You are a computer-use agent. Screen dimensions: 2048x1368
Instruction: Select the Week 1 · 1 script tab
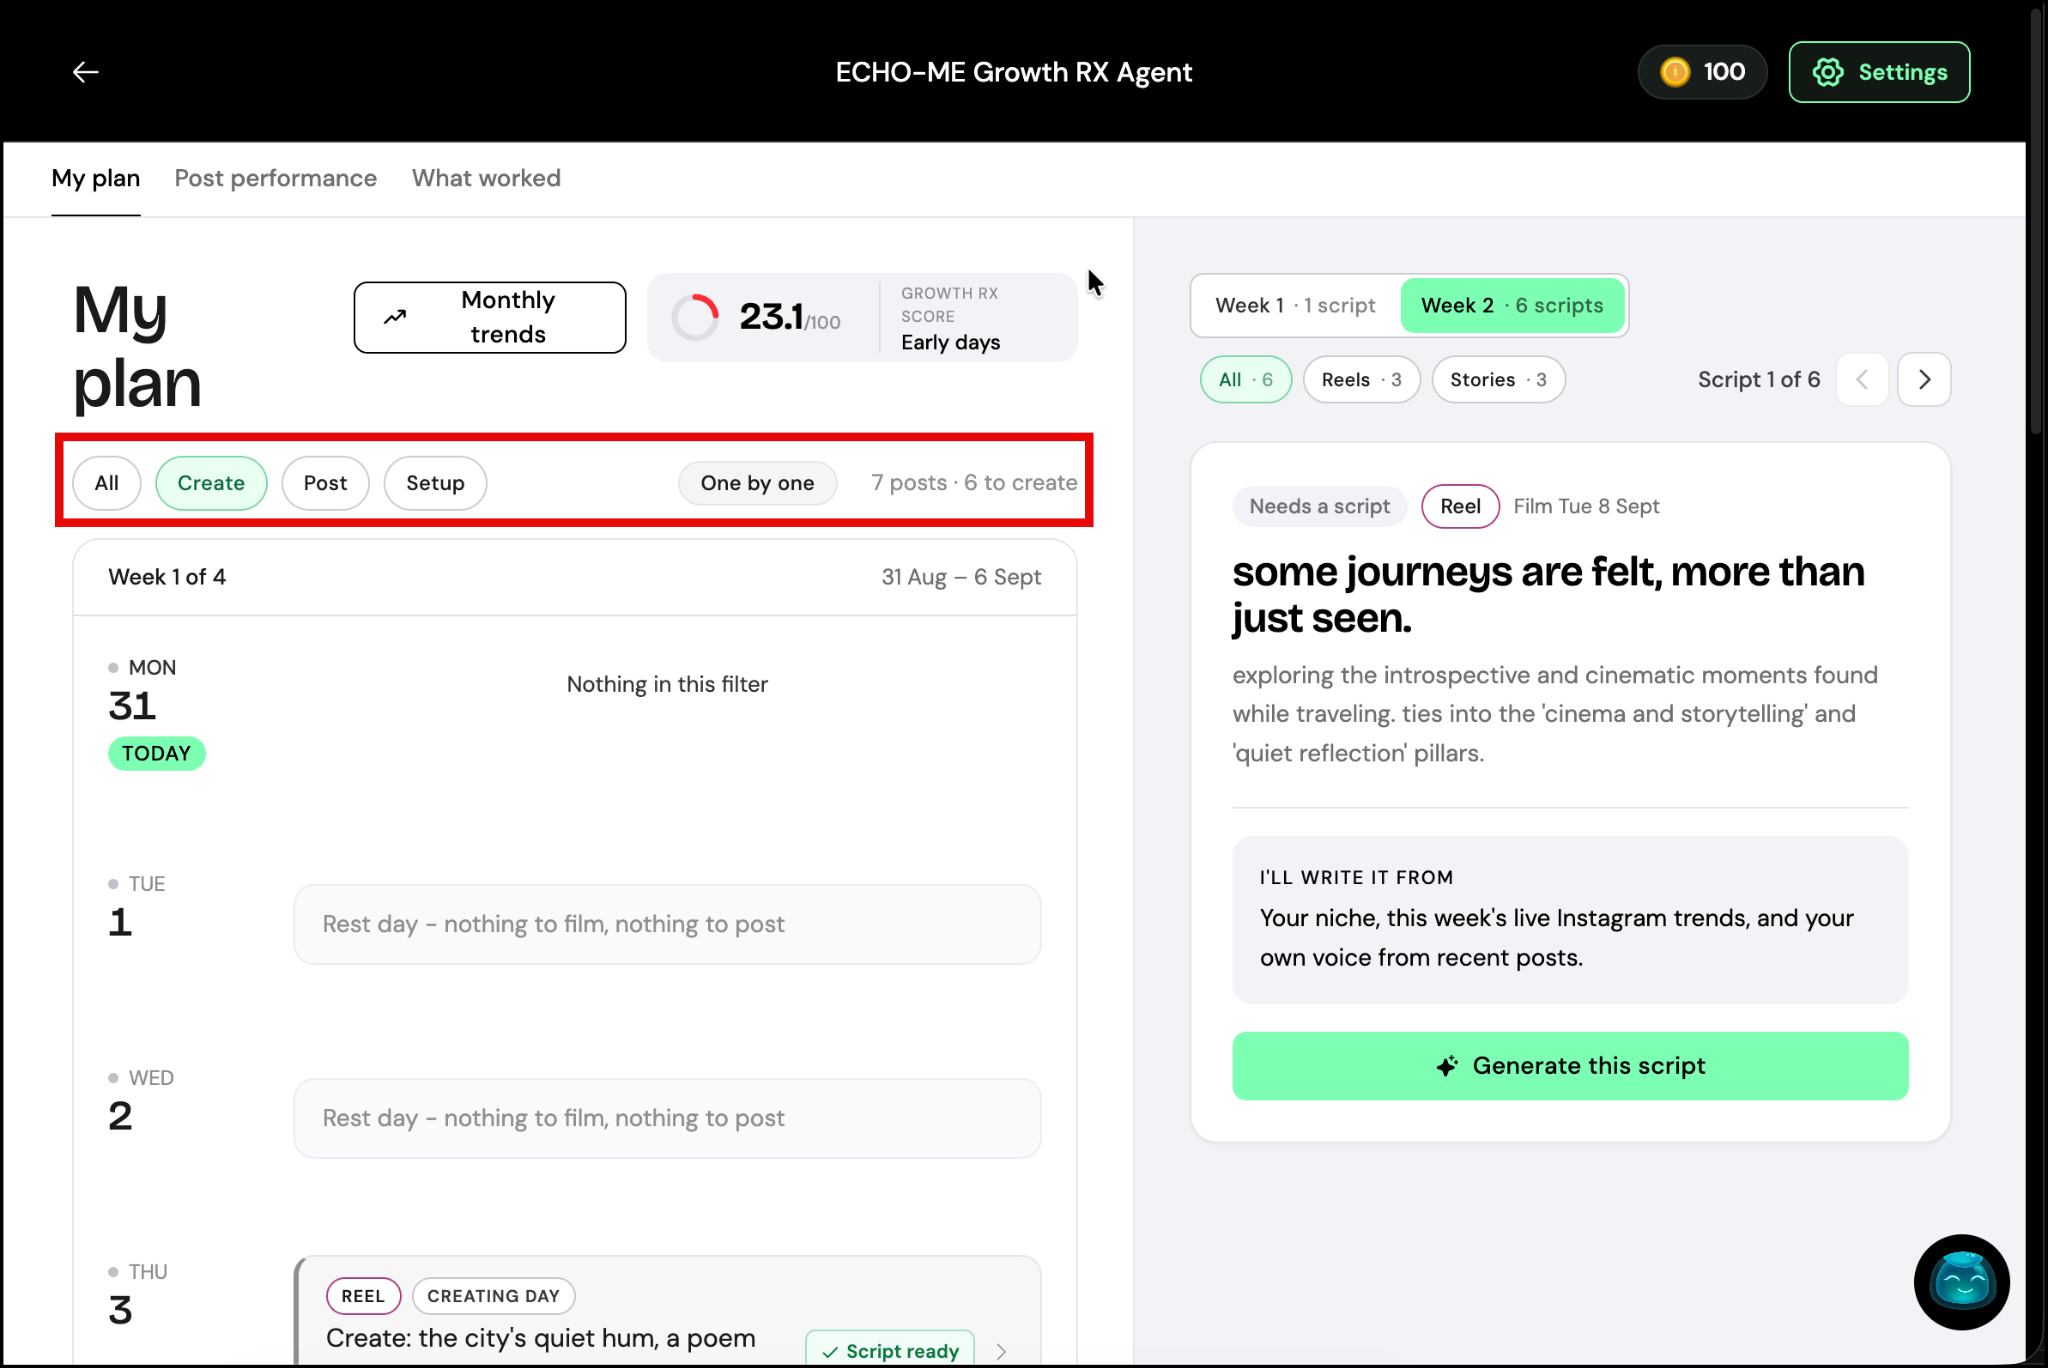(1295, 305)
